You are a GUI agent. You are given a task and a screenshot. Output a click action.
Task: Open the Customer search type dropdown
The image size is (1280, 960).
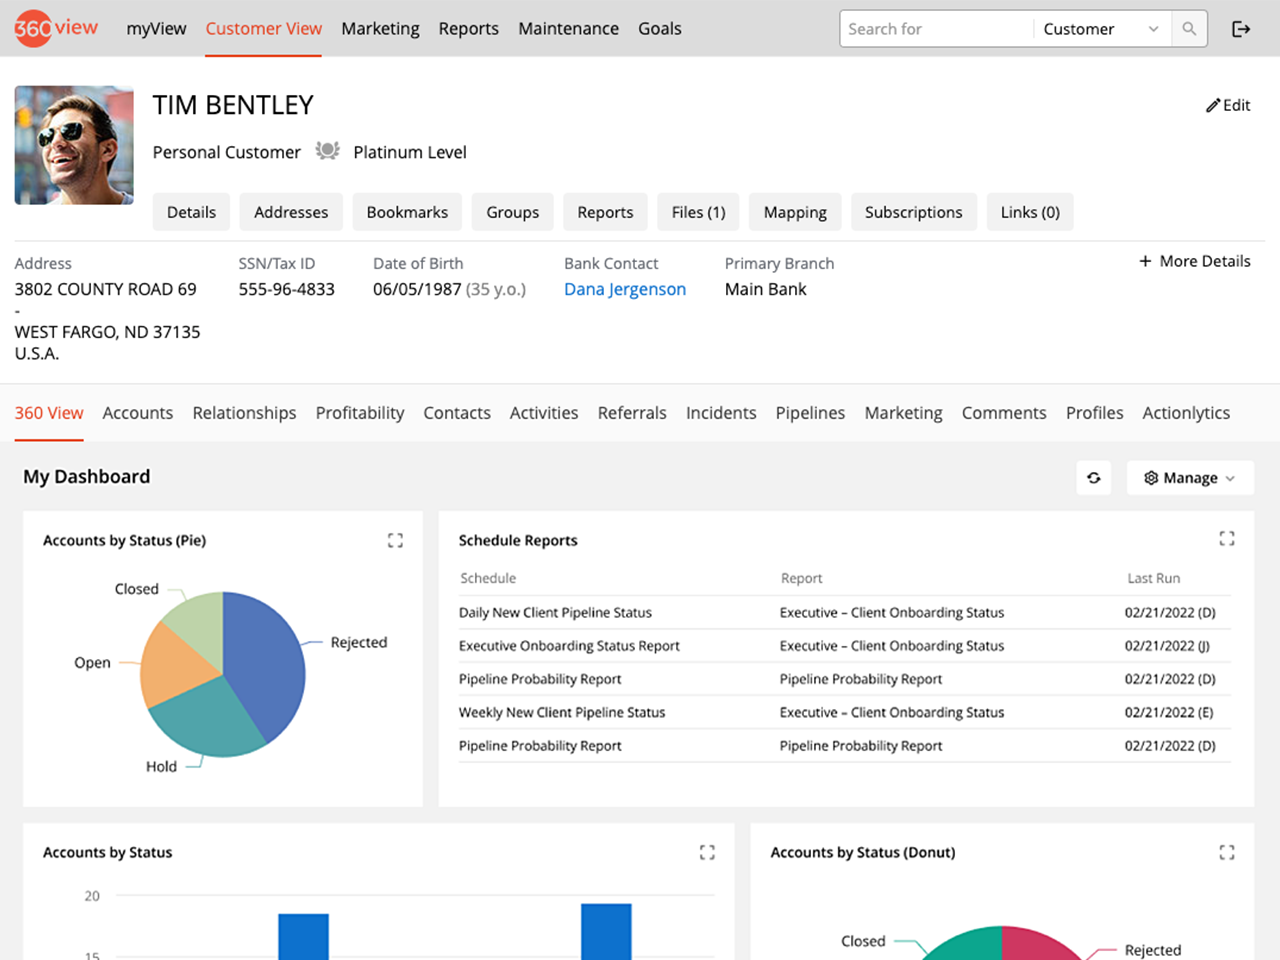(1102, 29)
